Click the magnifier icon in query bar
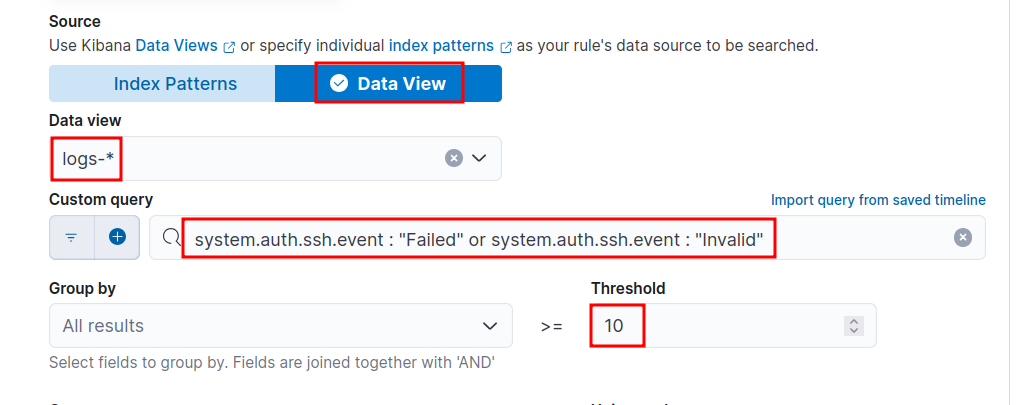 click(170, 238)
